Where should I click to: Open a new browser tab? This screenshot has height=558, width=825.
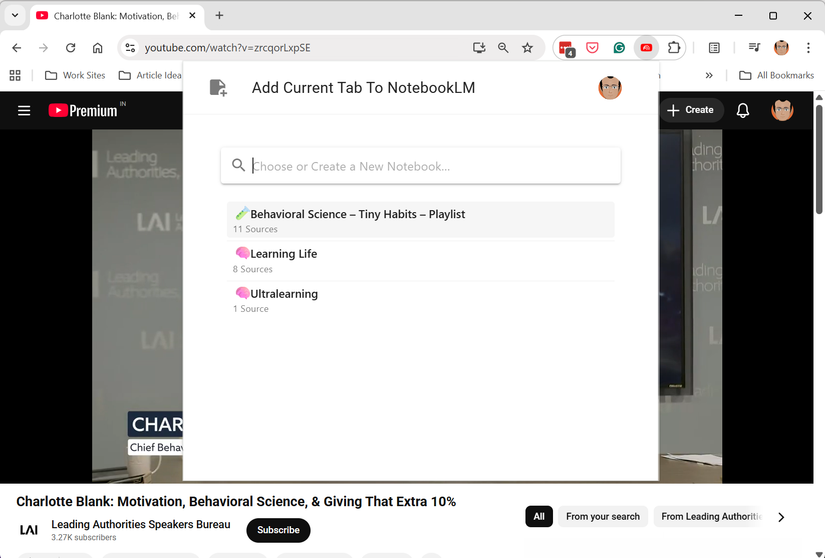point(219,16)
